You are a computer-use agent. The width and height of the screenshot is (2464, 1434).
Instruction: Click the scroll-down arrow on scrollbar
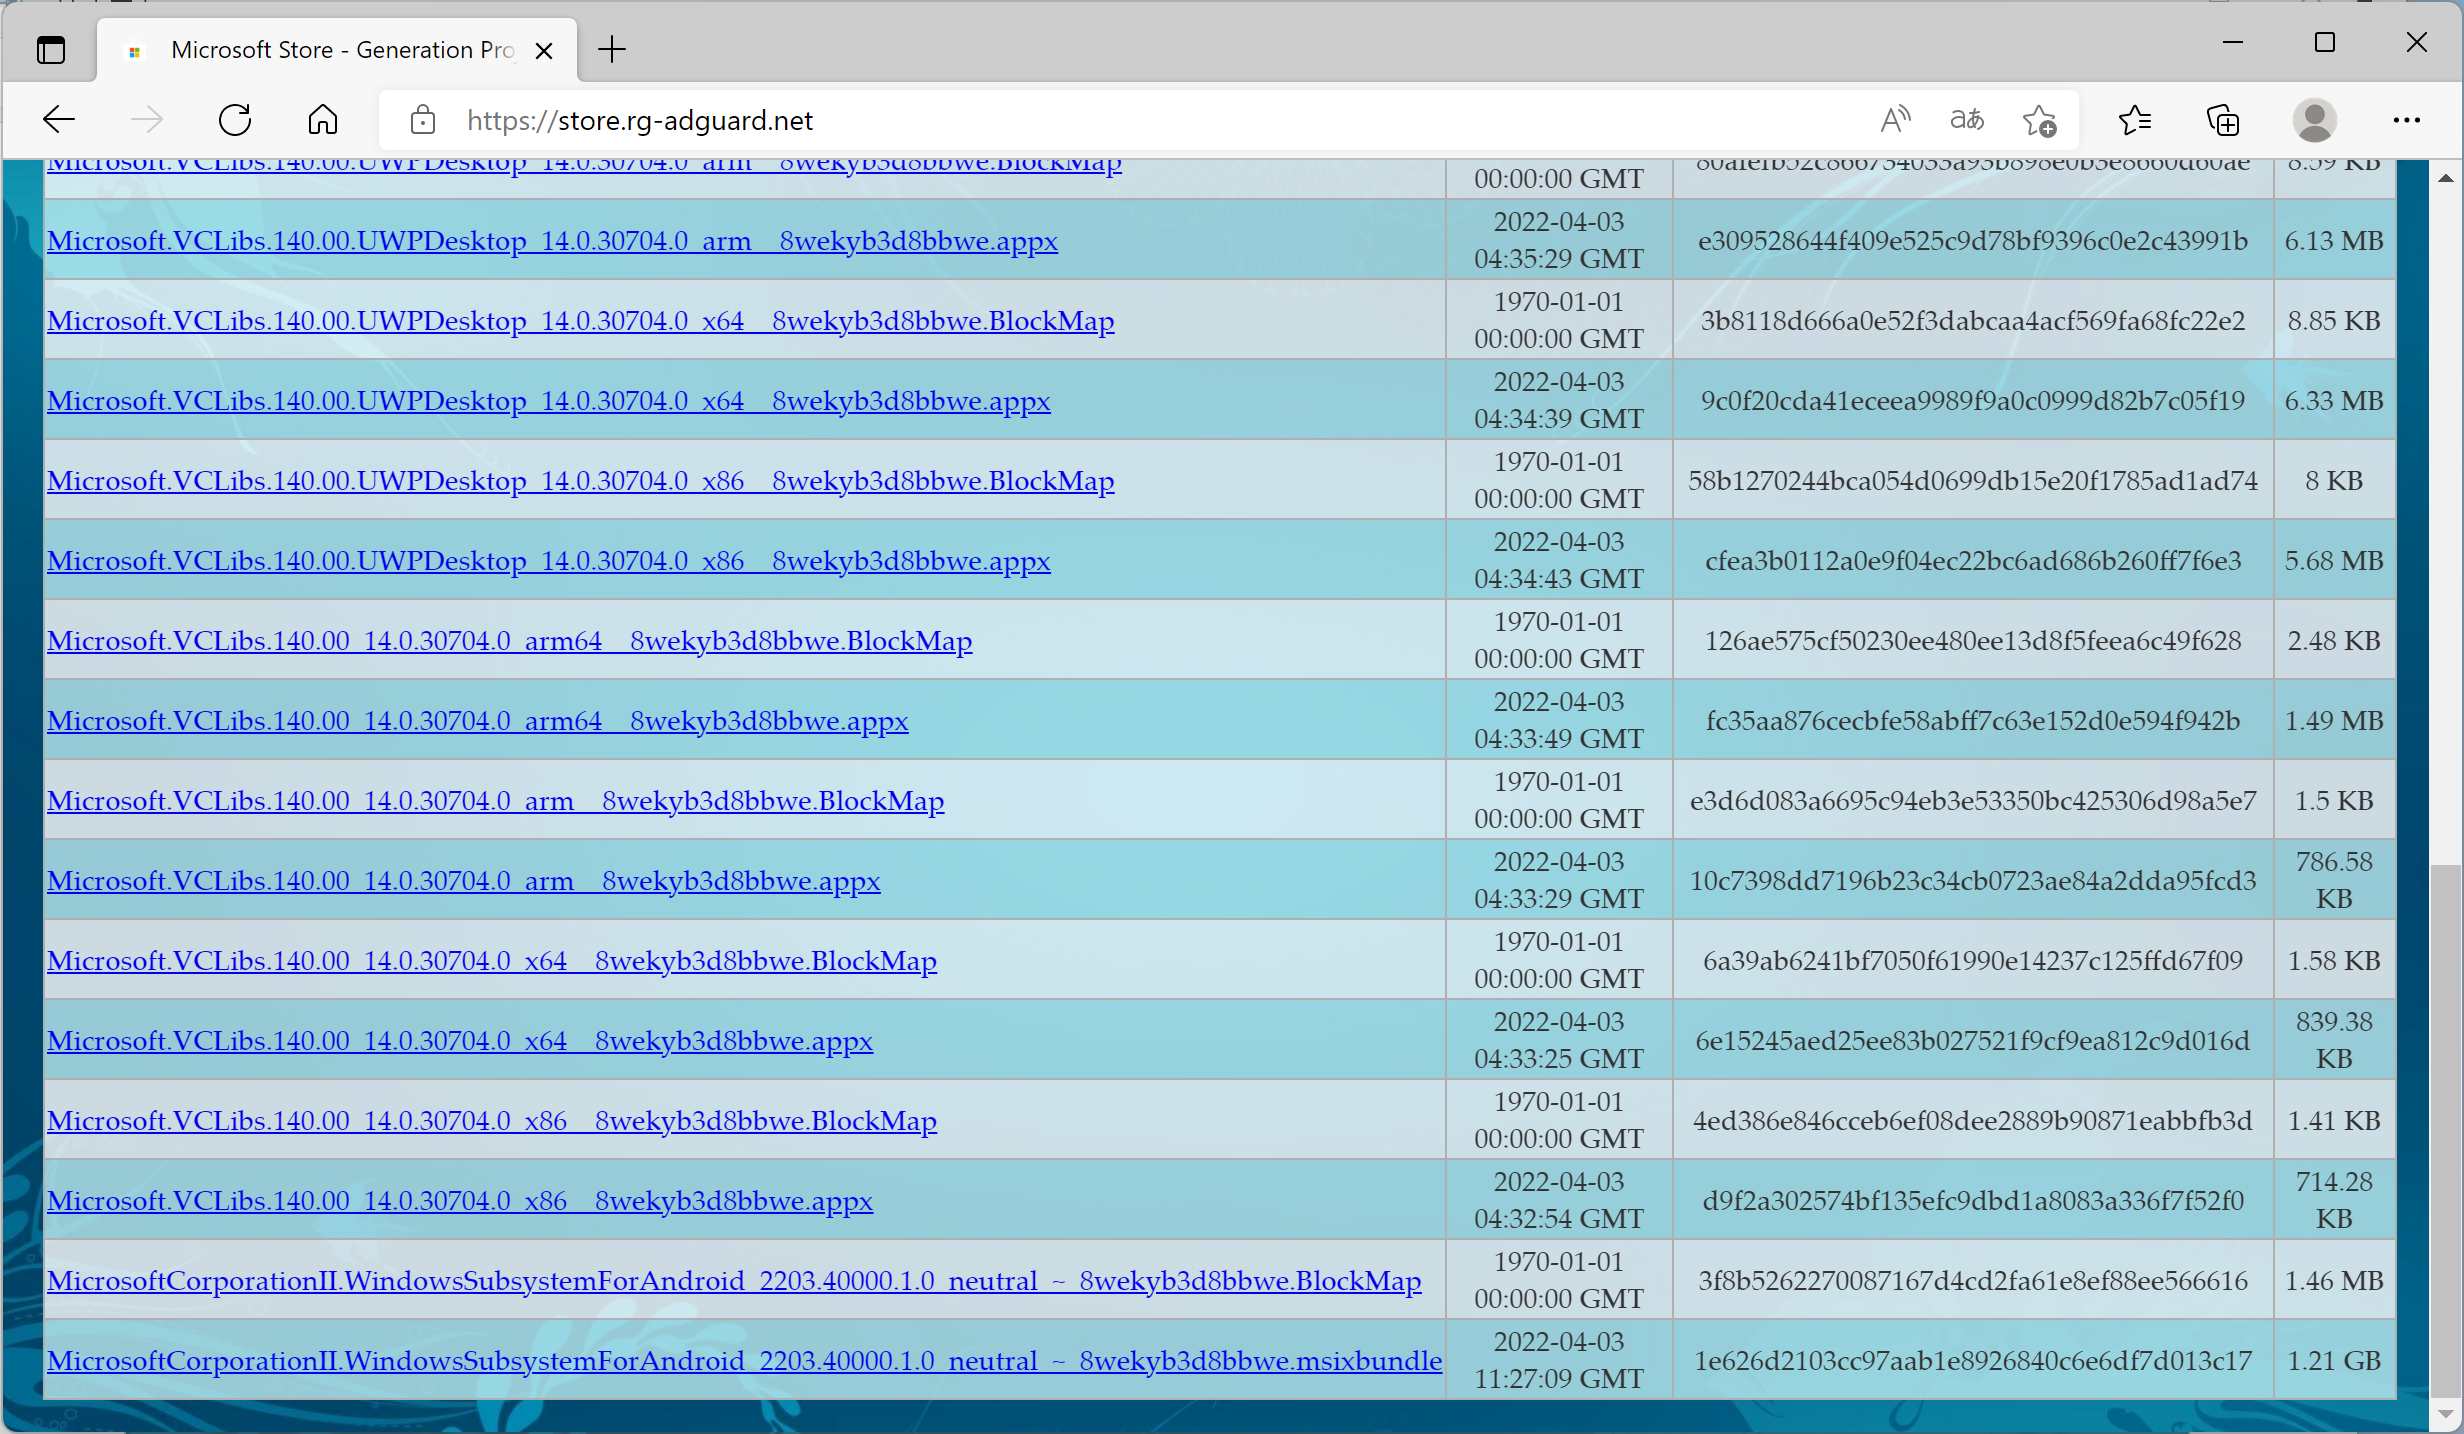pyautogui.click(x=2445, y=1414)
